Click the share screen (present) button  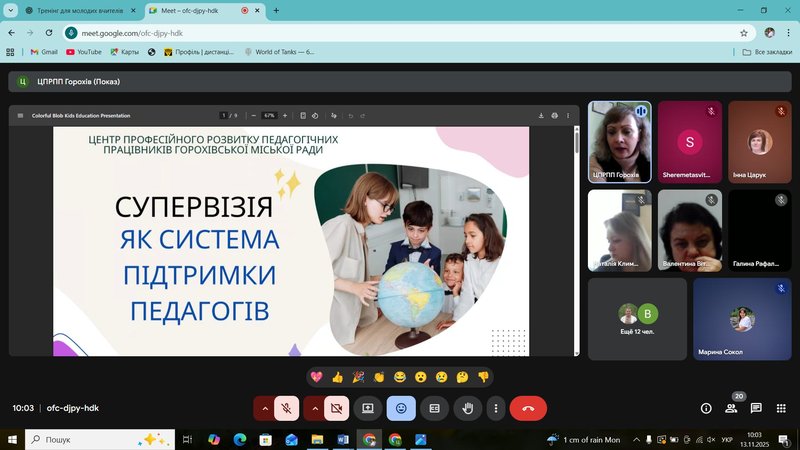[368, 408]
